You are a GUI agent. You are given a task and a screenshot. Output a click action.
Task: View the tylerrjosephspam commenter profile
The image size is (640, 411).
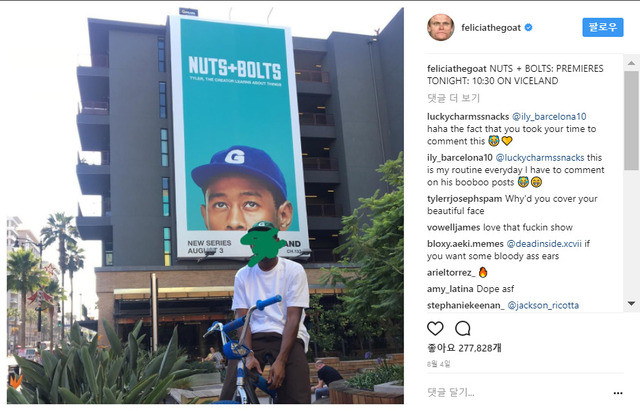[x=464, y=199]
